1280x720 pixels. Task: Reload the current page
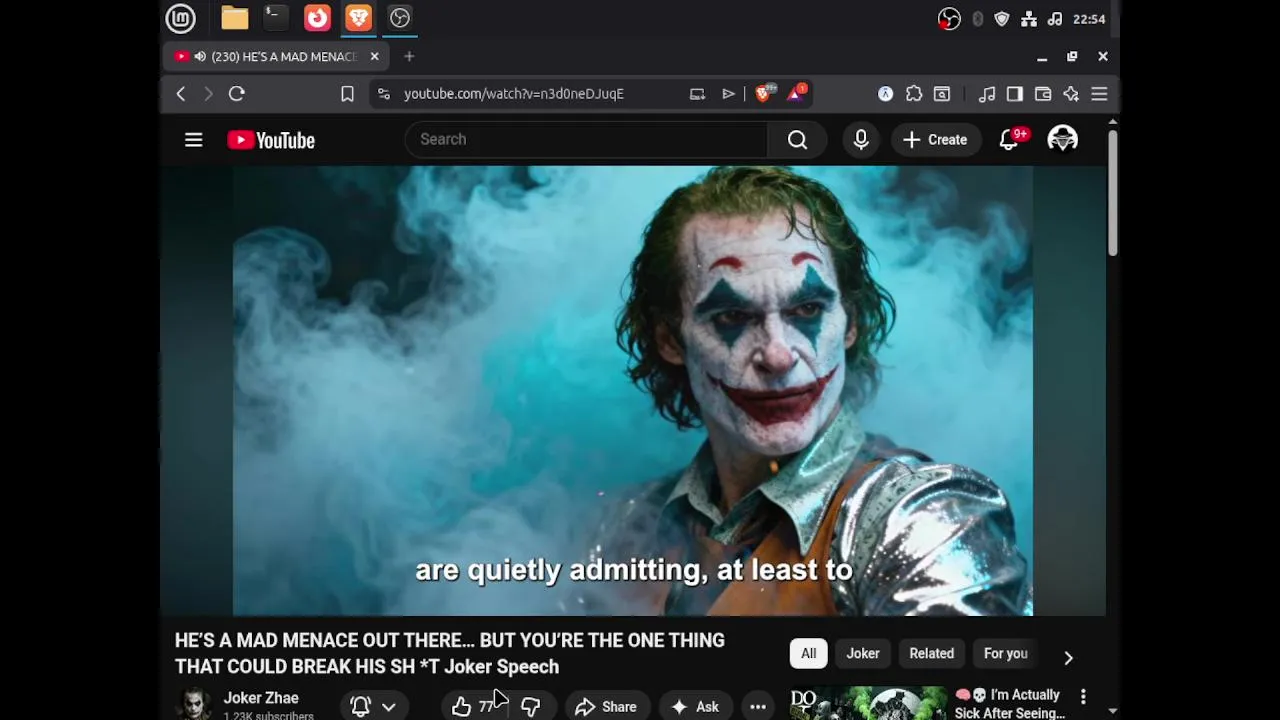(237, 94)
